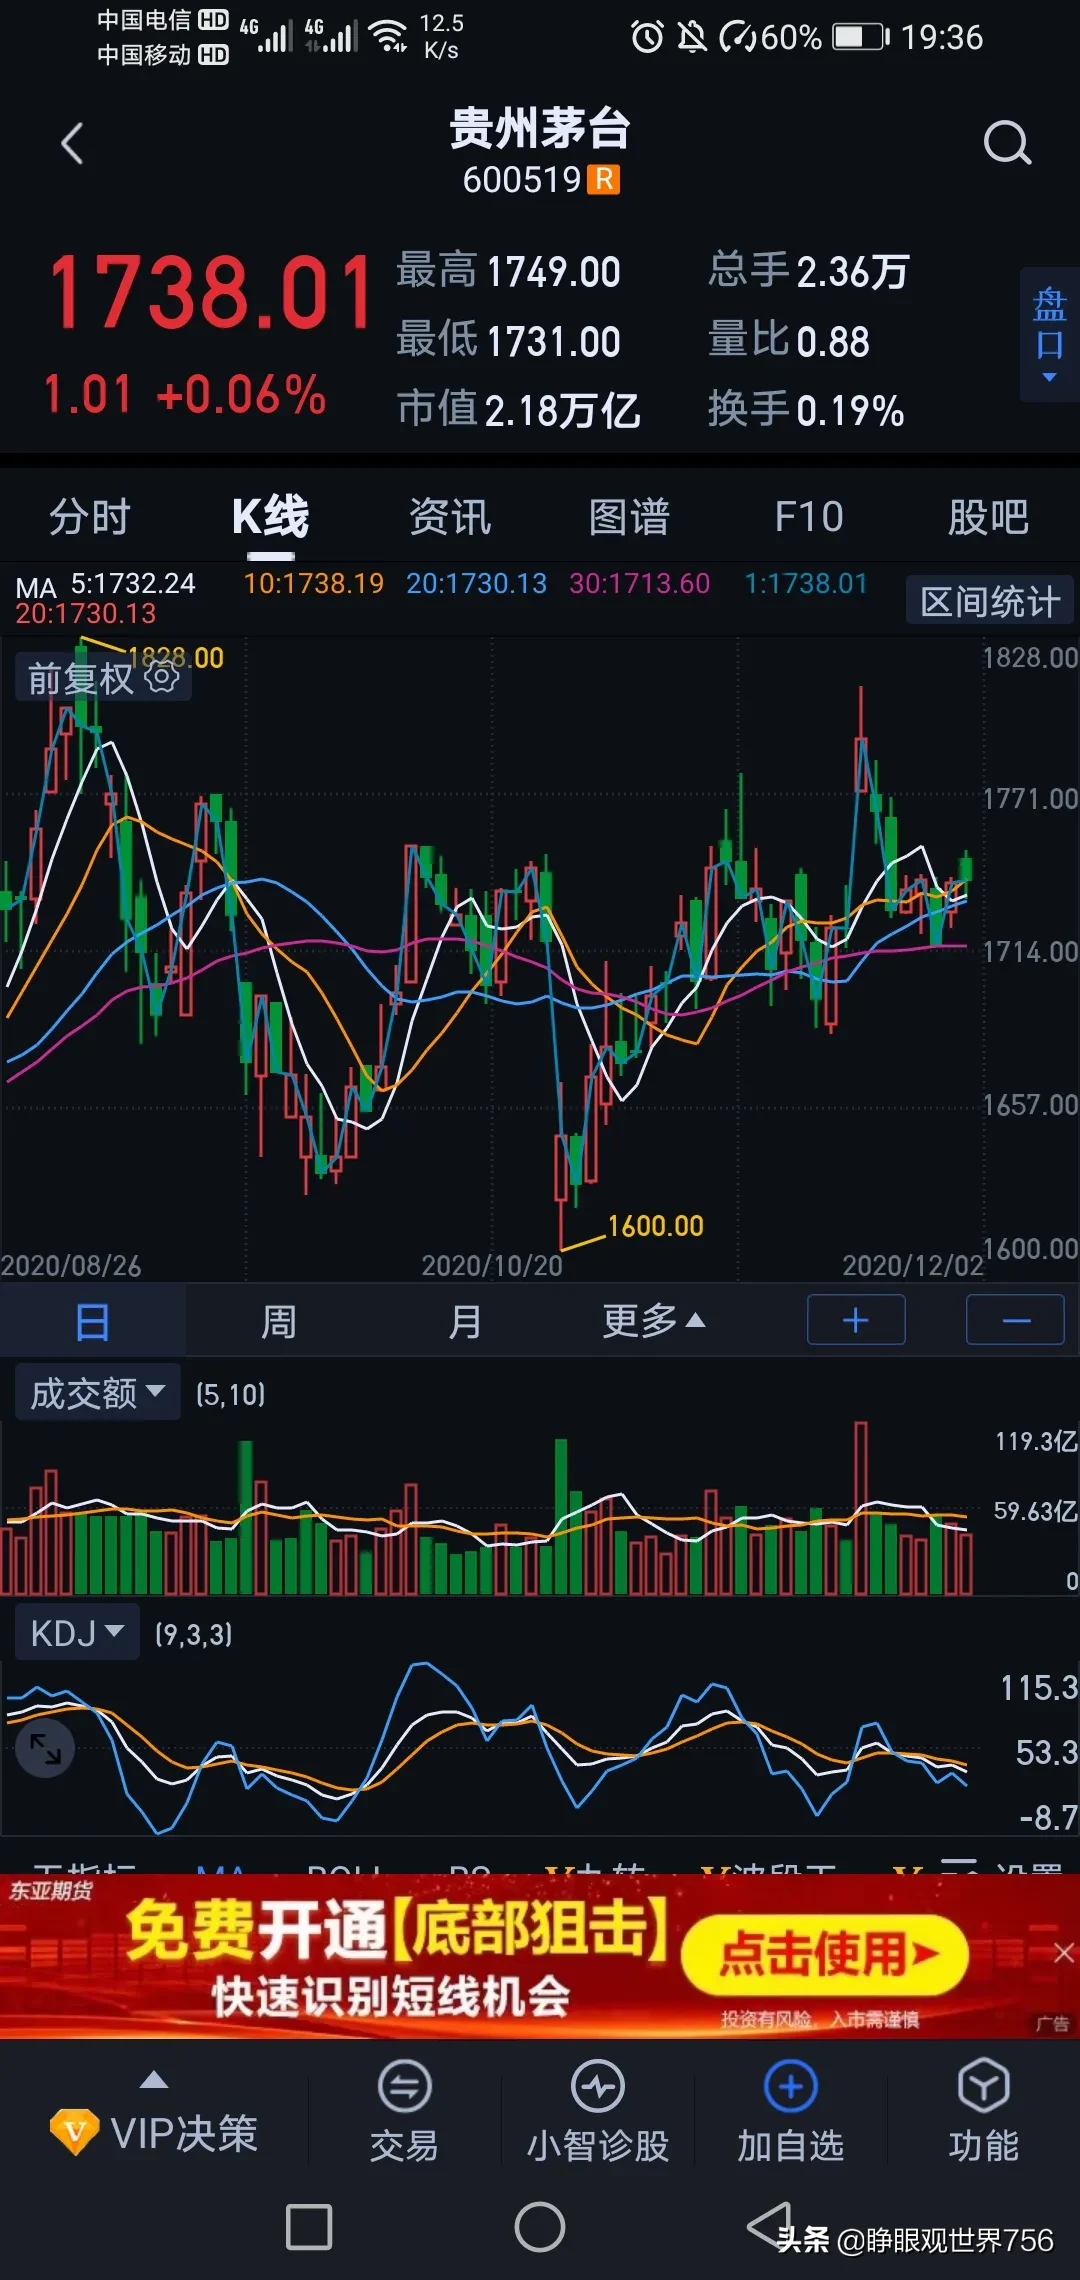The image size is (1080, 2280).
Task: Tap stock name 贵州茅台 title
Action: pos(540,129)
